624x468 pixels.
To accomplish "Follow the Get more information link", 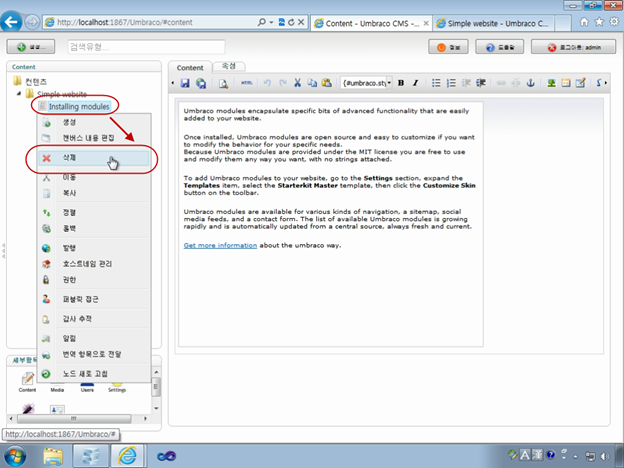I will [220, 245].
